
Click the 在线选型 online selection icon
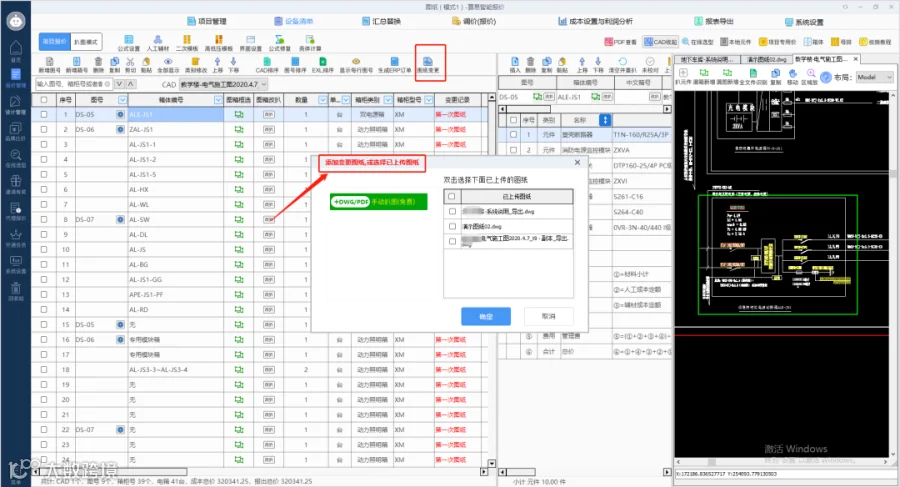697,42
